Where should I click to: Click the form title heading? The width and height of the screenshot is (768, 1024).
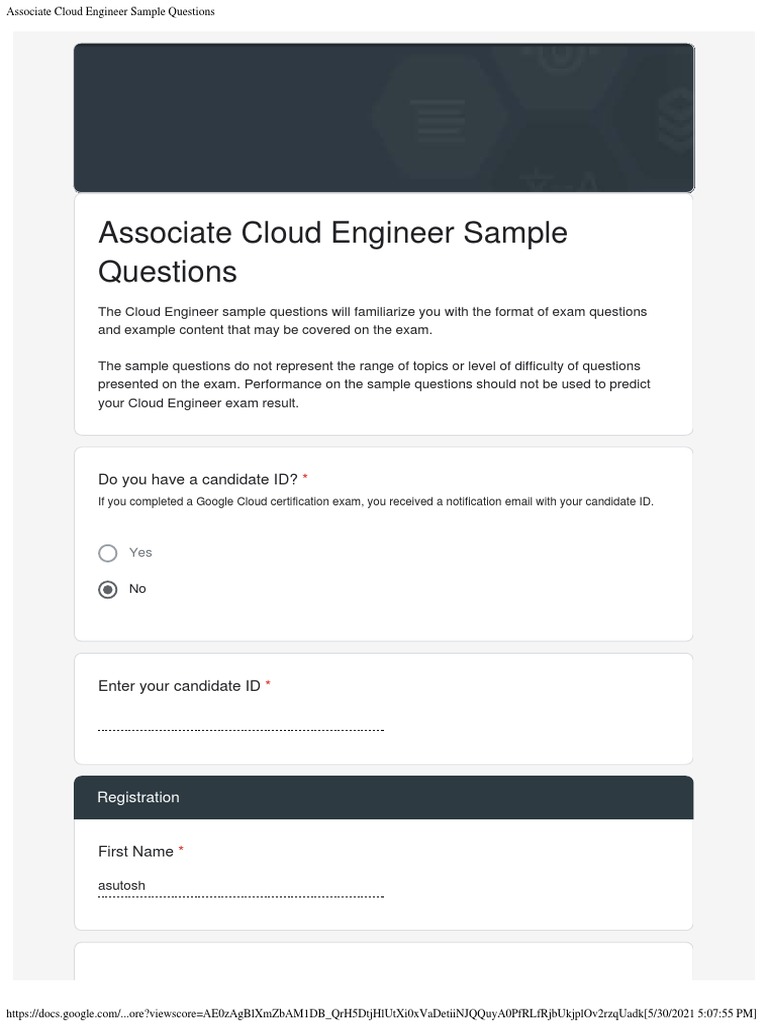[332, 251]
